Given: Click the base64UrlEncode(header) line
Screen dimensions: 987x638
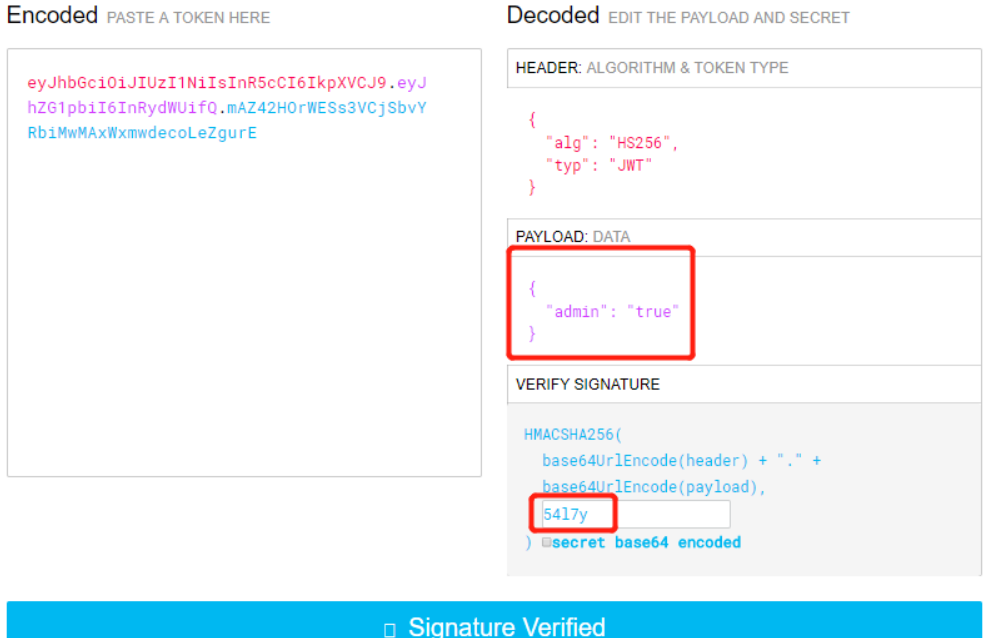Looking at the screenshot, I should (682, 461).
